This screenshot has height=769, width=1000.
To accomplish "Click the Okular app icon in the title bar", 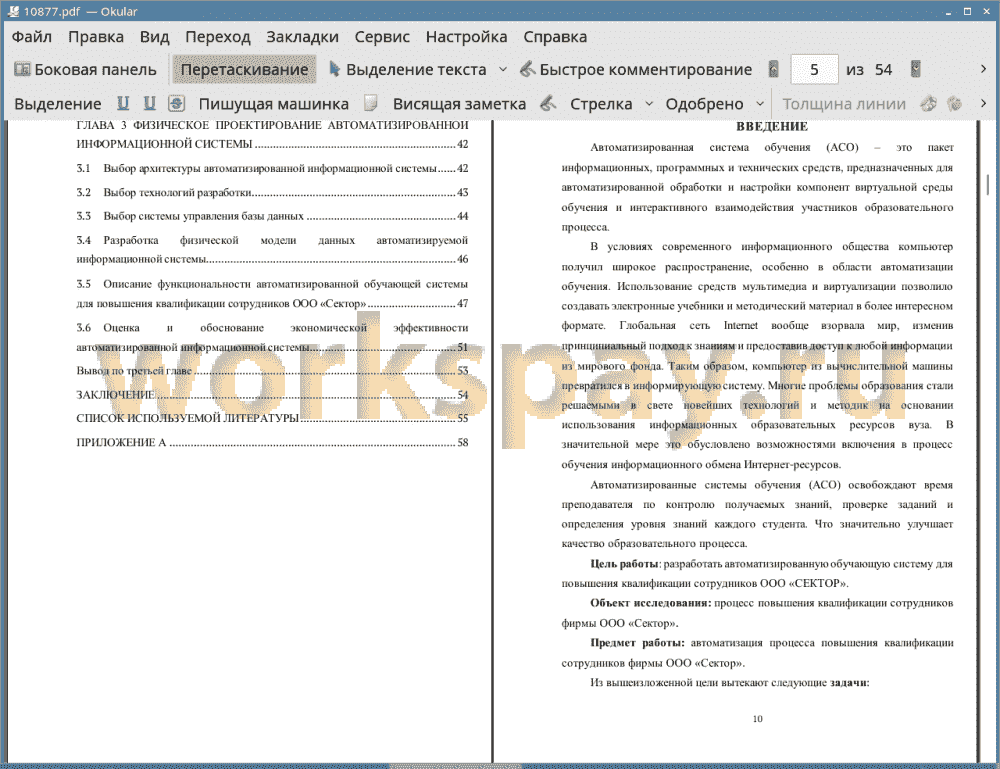I will pos(13,11).
